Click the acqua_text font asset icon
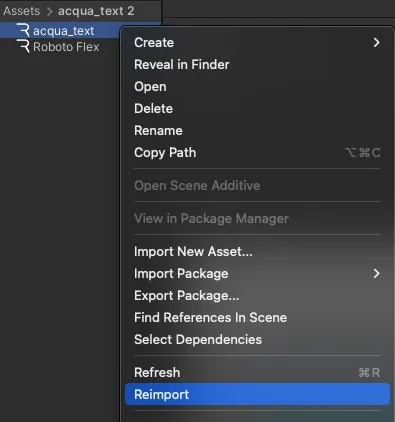The width and height of the screenshot is (395, 422). pyautogui.click(x=23, y=30)
